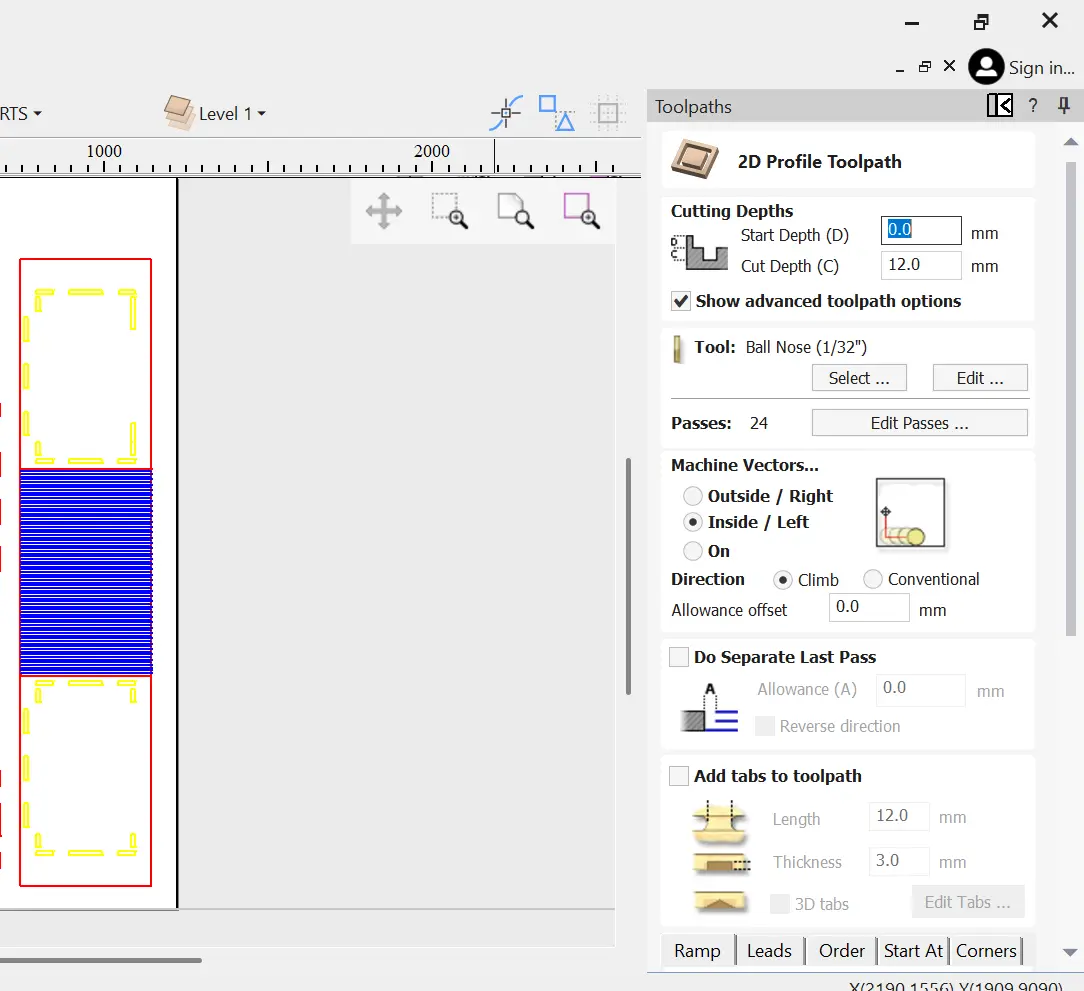Screen dimensions: 1084x991
Task: Click the Allowance (A) input field
Action: [x=921, y=689]
